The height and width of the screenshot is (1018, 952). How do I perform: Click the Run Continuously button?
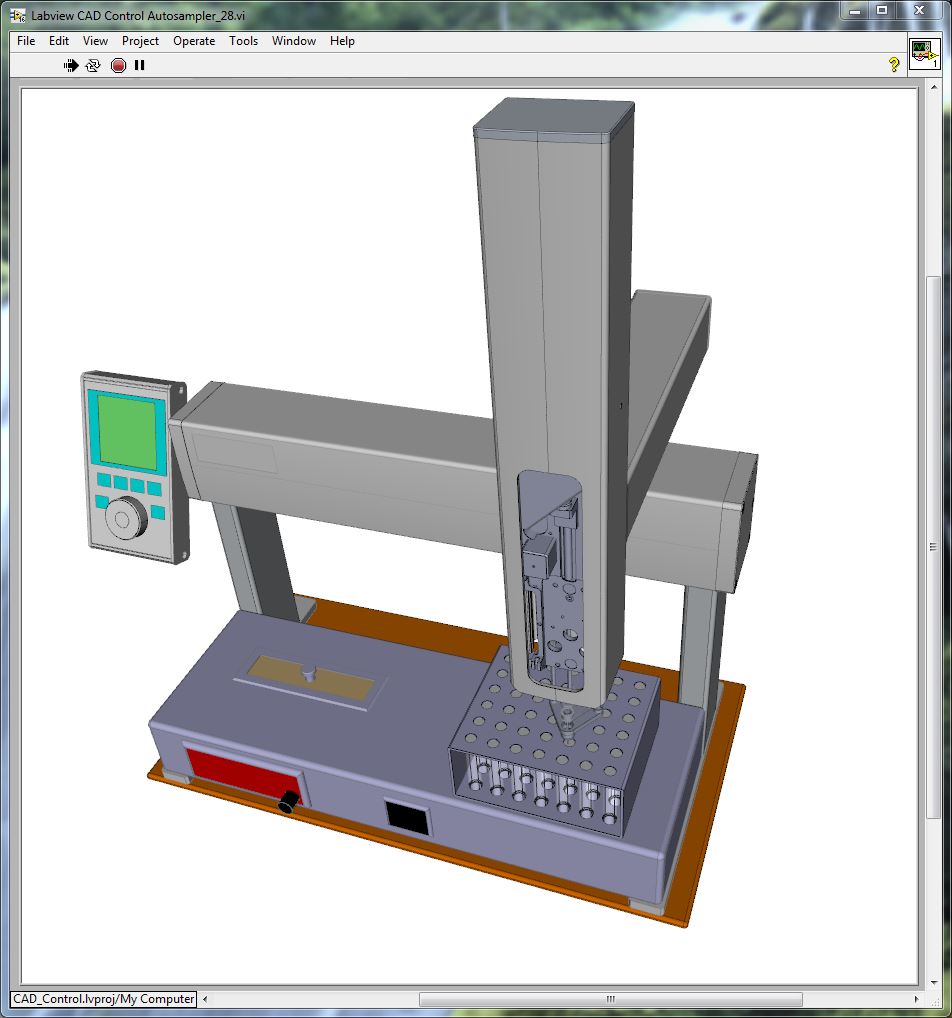(x=93, y=65)
